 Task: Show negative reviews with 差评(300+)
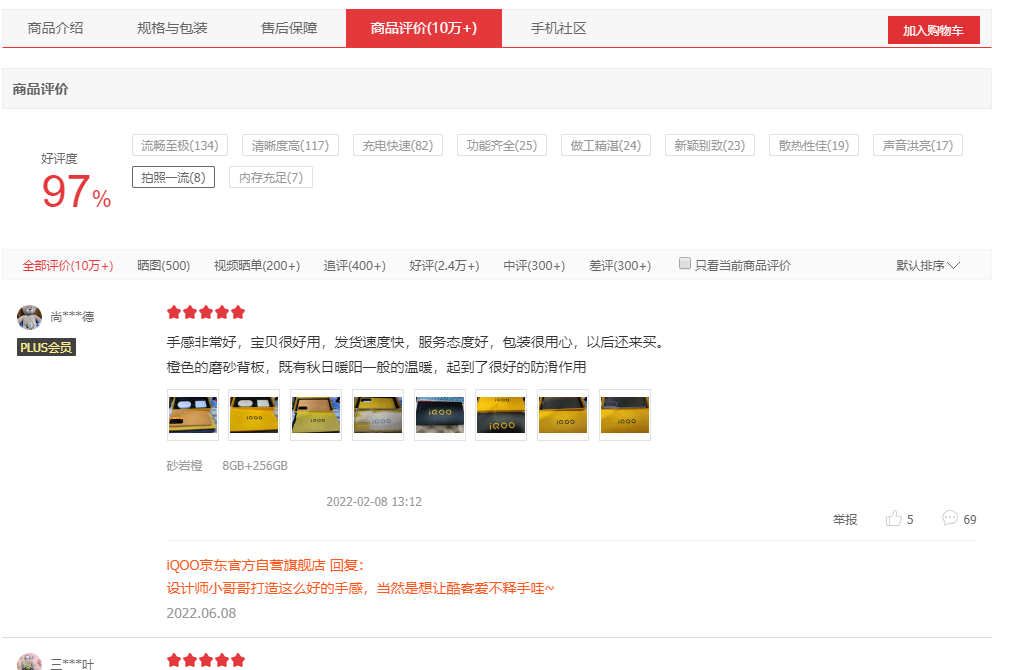pos(619,265)
